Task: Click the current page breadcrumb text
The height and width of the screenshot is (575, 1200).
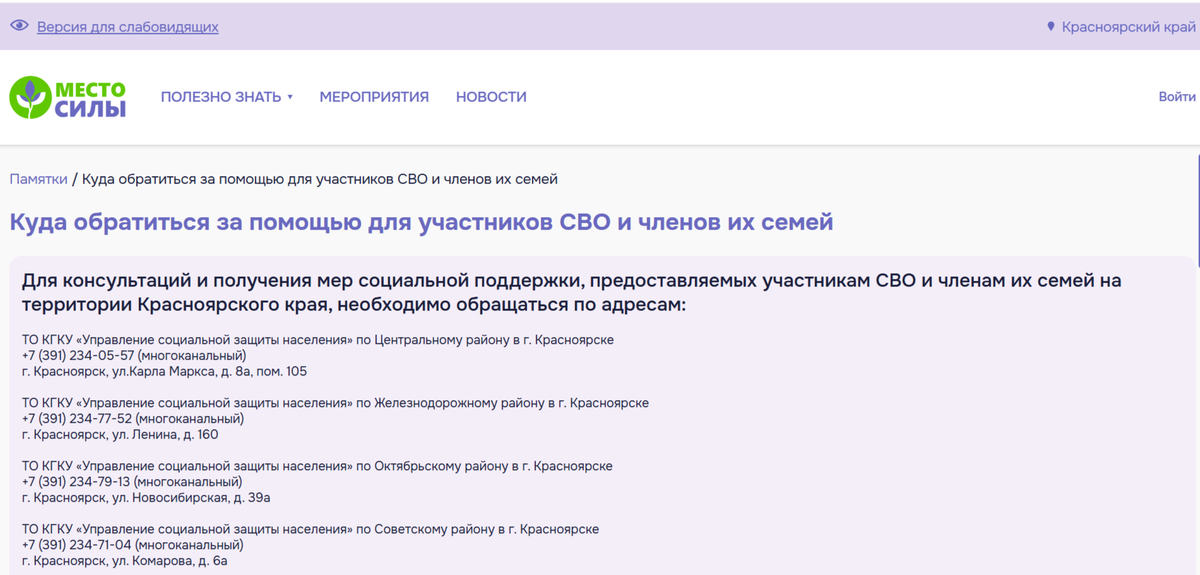Action: point(319,179)
